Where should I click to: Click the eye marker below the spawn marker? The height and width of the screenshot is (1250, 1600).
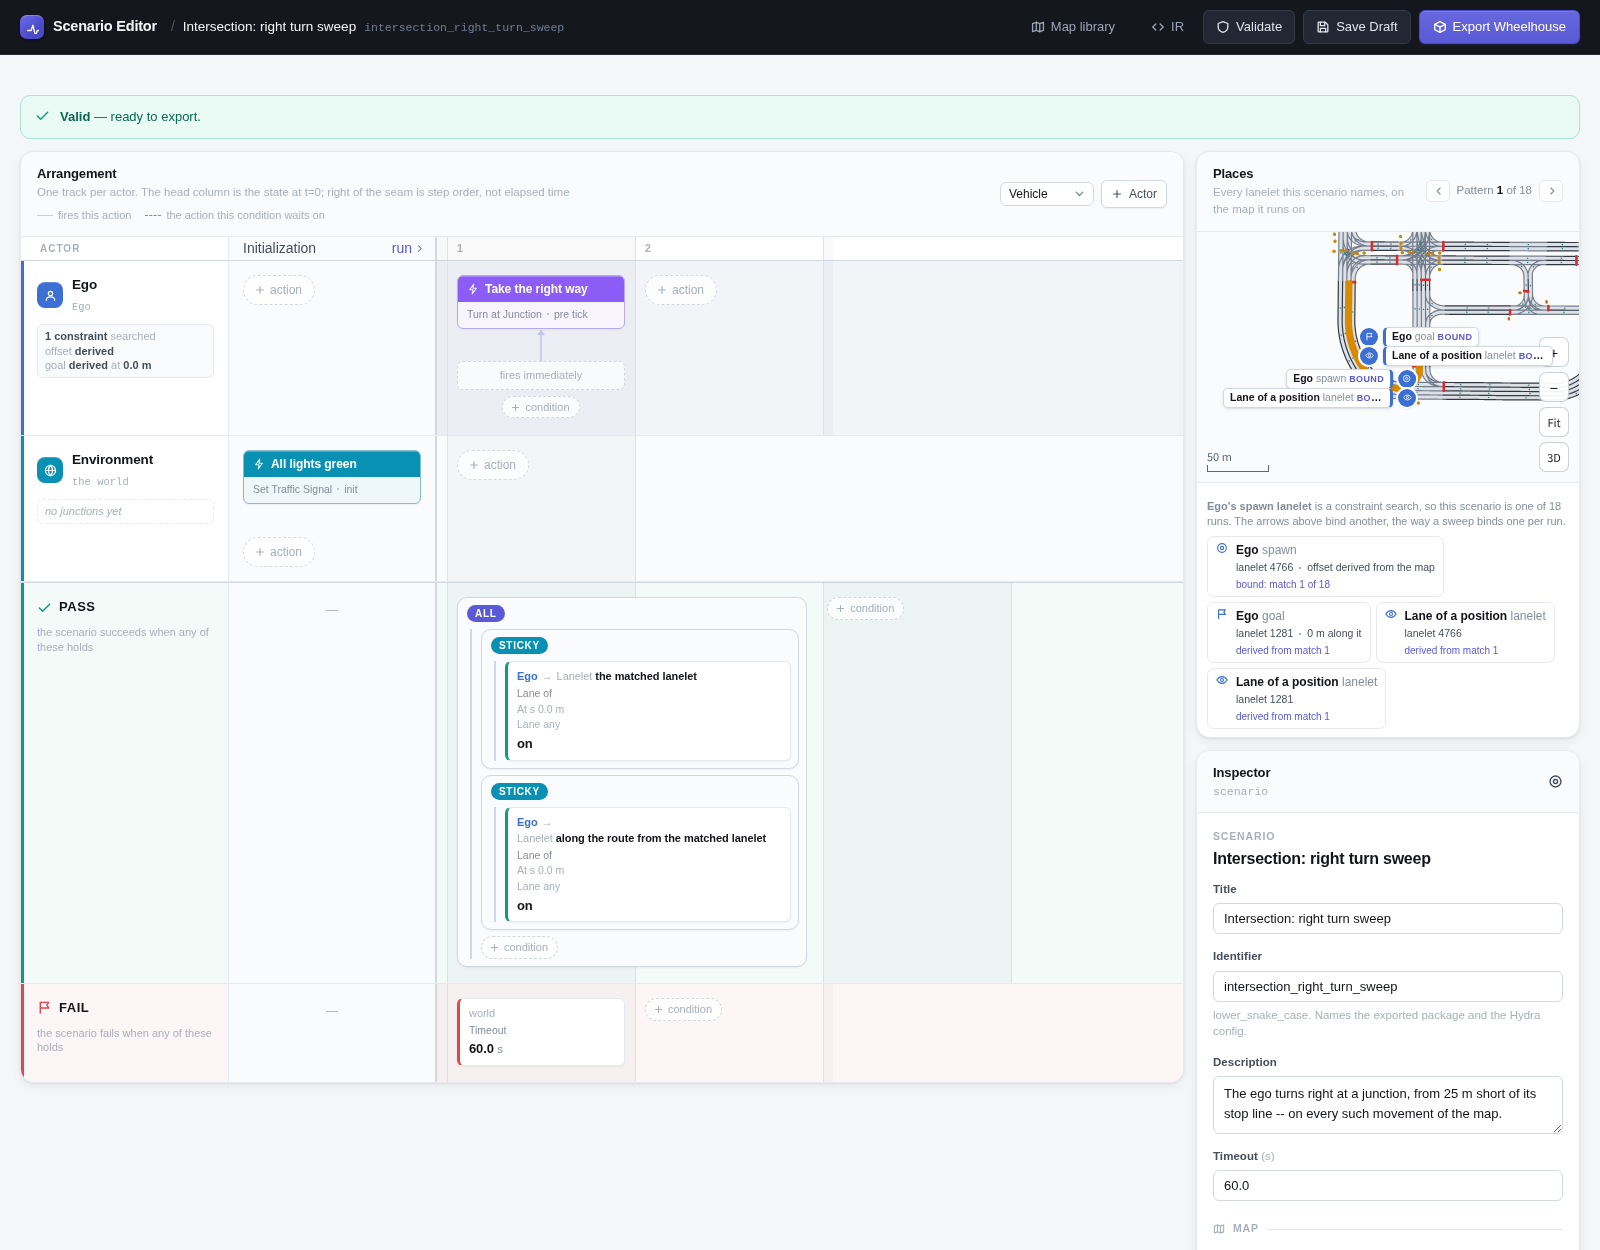1407,398
